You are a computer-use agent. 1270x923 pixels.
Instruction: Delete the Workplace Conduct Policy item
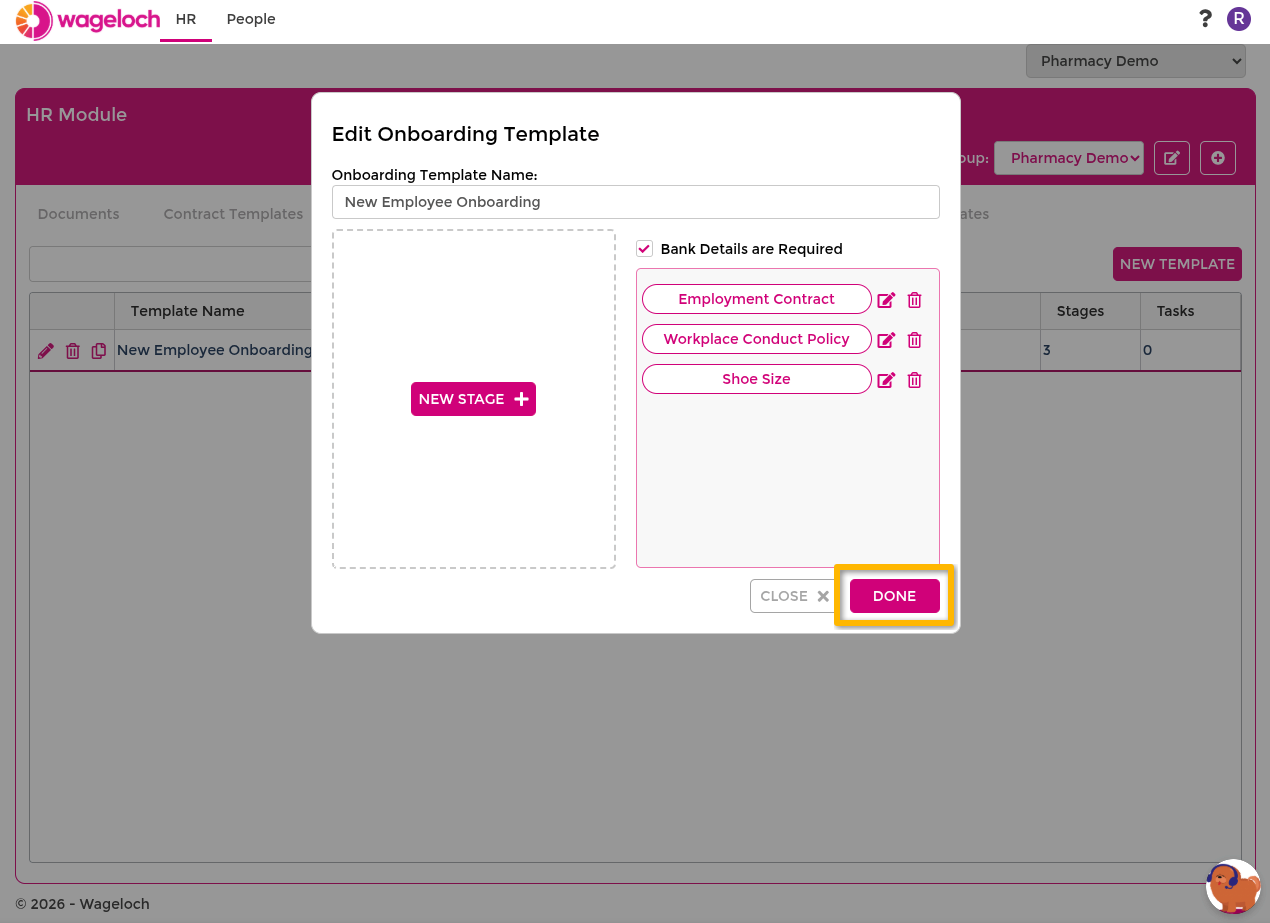coord(914,340)
